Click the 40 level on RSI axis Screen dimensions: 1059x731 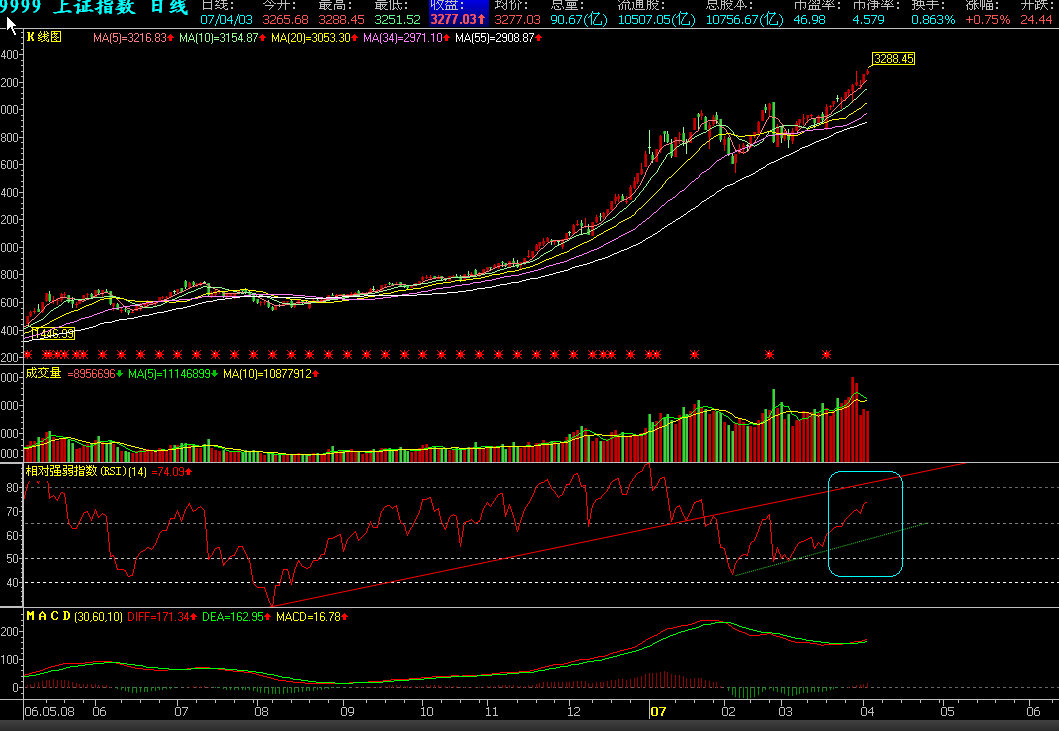click(12, 582)
